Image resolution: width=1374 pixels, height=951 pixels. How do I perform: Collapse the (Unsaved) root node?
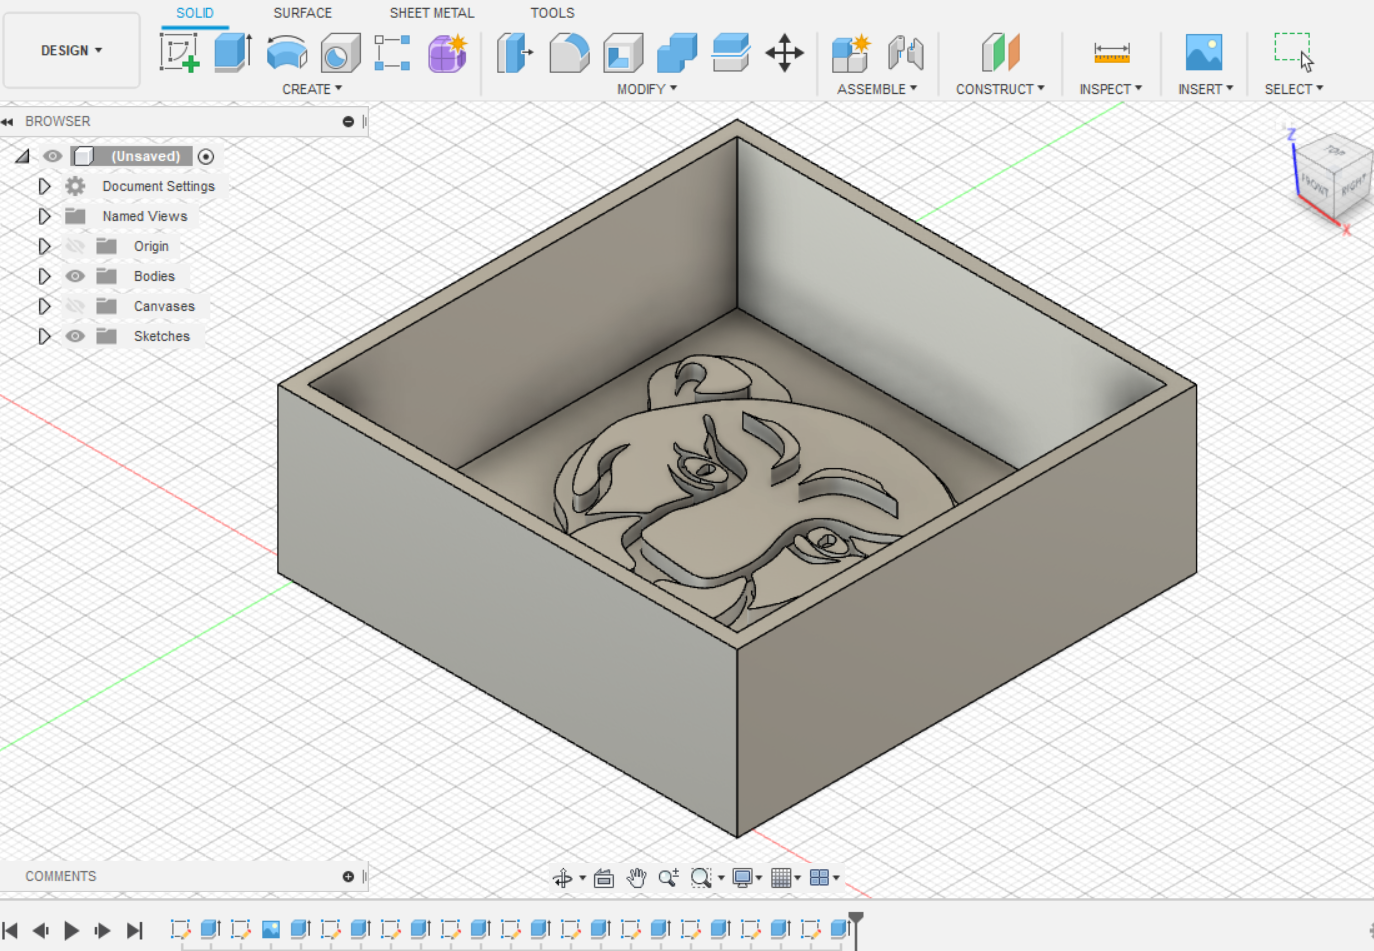tap(22, 156)
